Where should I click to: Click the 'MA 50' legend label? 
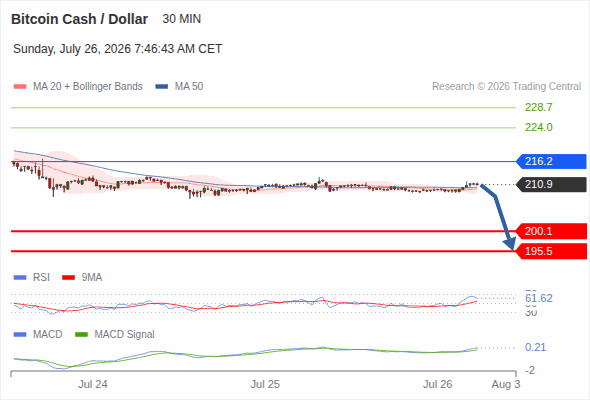[x=189, y=87]
